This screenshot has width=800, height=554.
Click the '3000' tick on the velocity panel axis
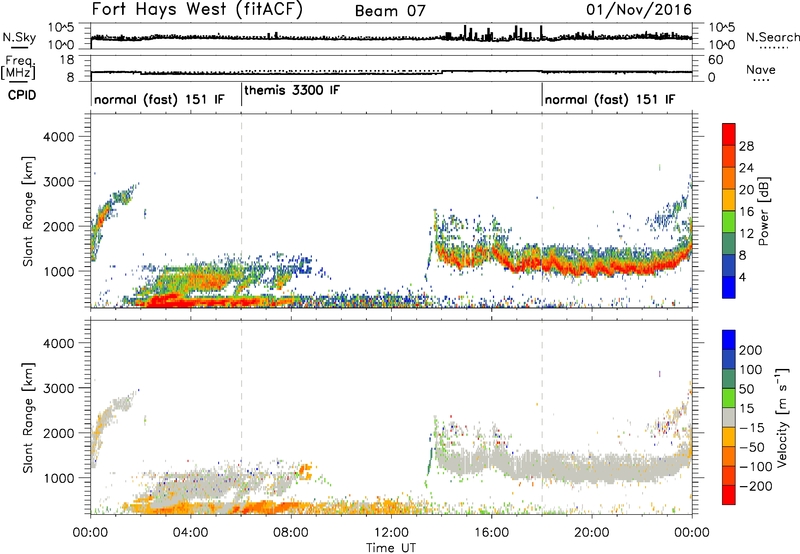[59, 388]
